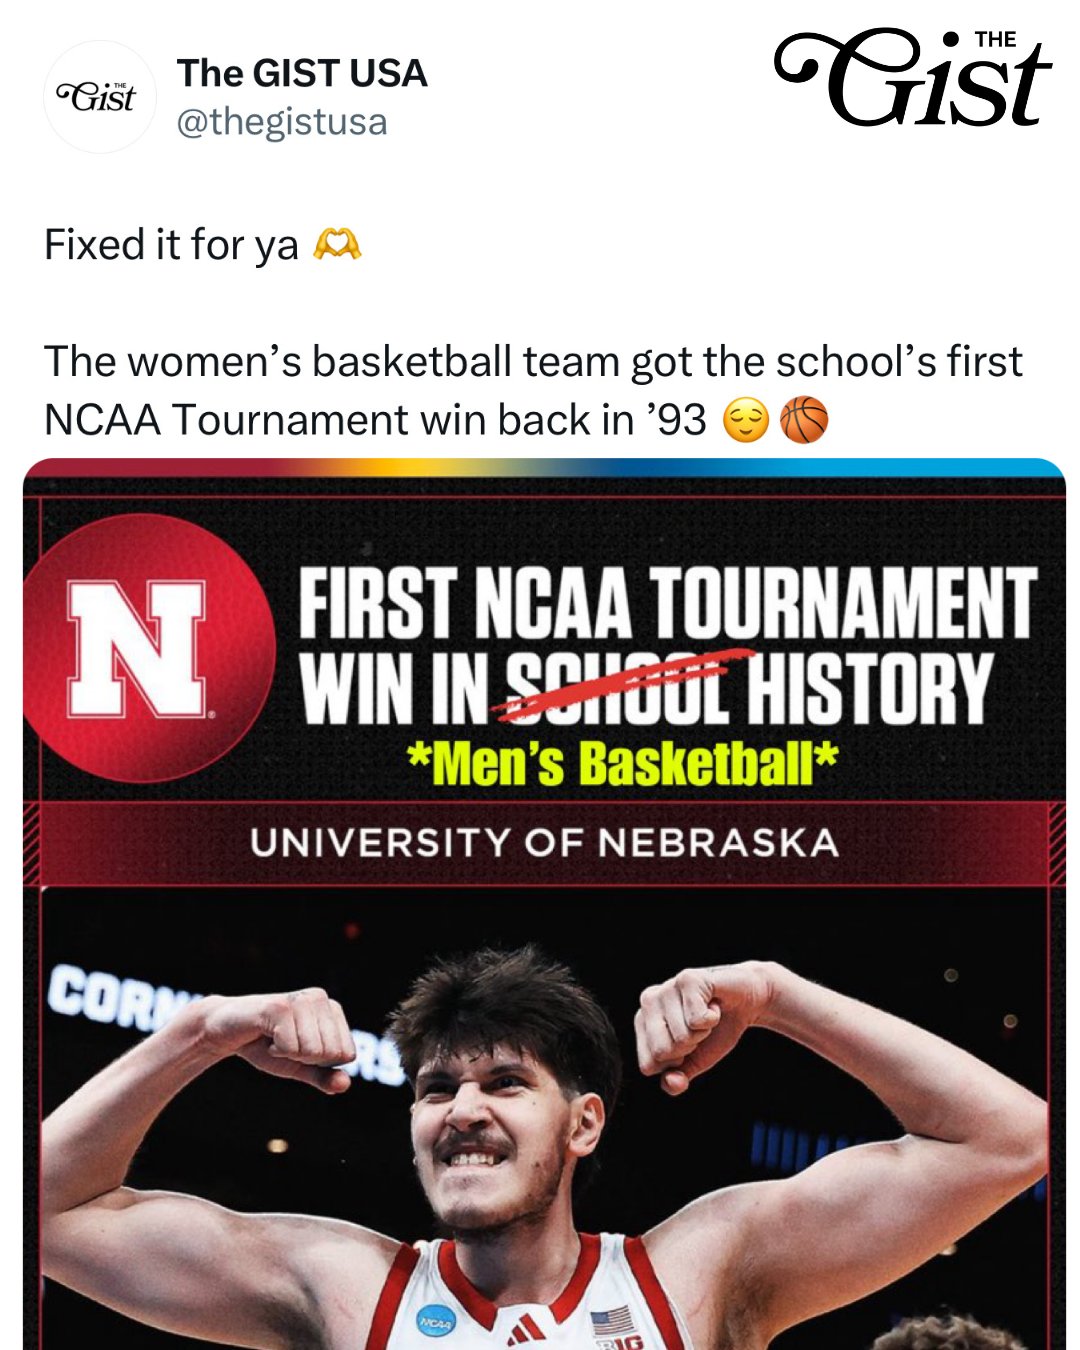
Task: Click the Adidas logo on the jersey
Action: tap(525, 1330)
